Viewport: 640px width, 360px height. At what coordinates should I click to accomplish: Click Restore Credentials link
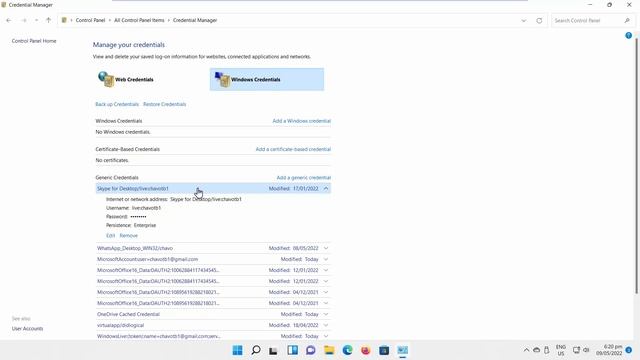pos(164,104)
